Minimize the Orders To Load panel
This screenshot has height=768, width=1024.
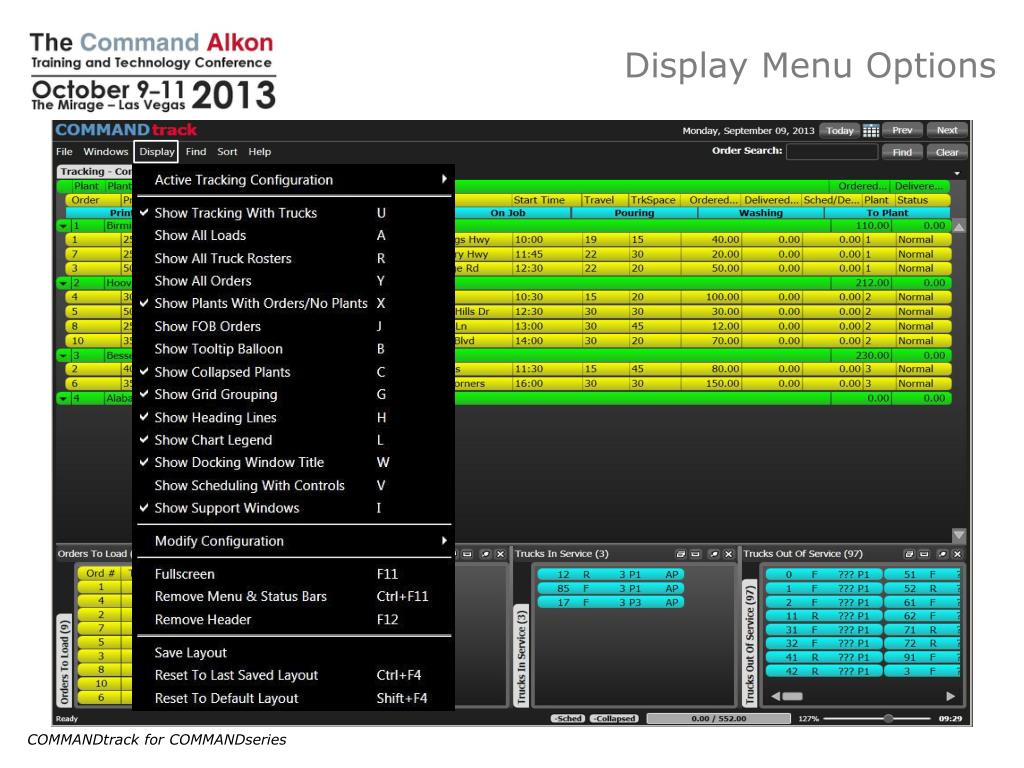click(x=467, y=554)
